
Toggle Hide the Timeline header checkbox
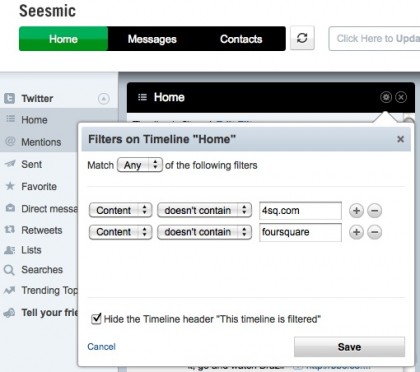(96, 319)
